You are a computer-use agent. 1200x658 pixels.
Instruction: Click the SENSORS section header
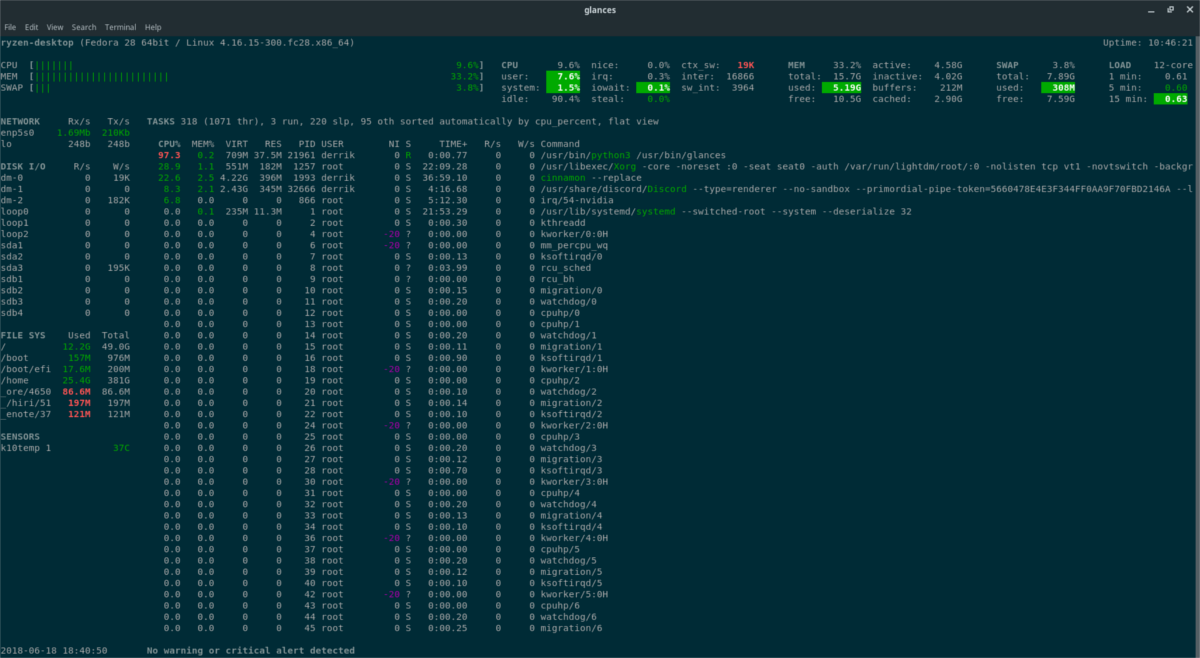[x=21, y=437]
